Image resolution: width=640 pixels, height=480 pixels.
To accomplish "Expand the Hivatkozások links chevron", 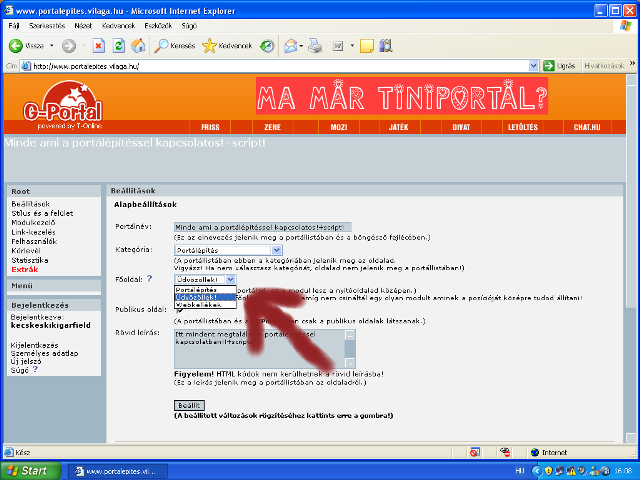I will tap(632, 63).
